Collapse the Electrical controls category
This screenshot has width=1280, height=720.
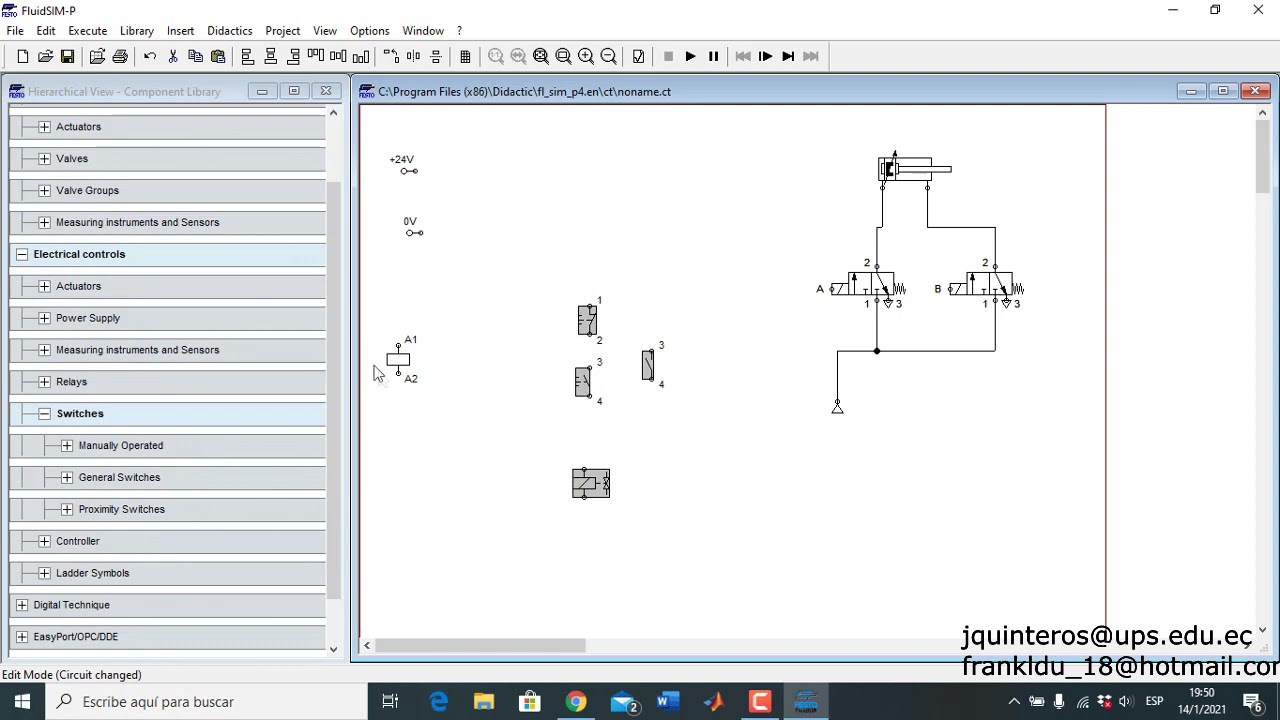point(22,255)
